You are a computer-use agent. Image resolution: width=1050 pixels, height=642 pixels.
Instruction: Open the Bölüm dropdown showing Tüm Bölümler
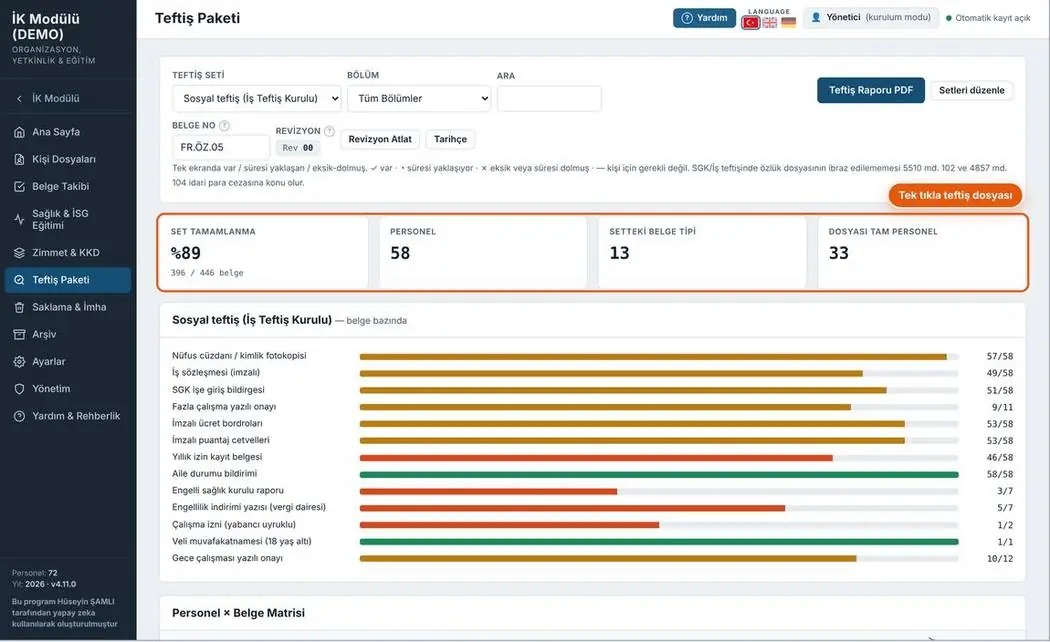point(419,98)
